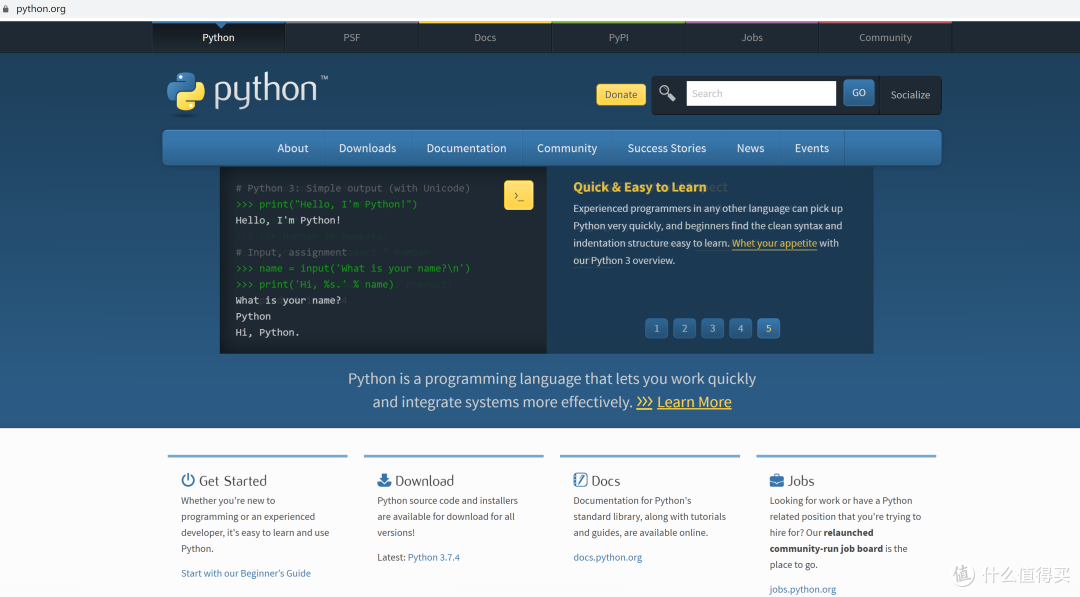Open the docs.python.org link

608,557
